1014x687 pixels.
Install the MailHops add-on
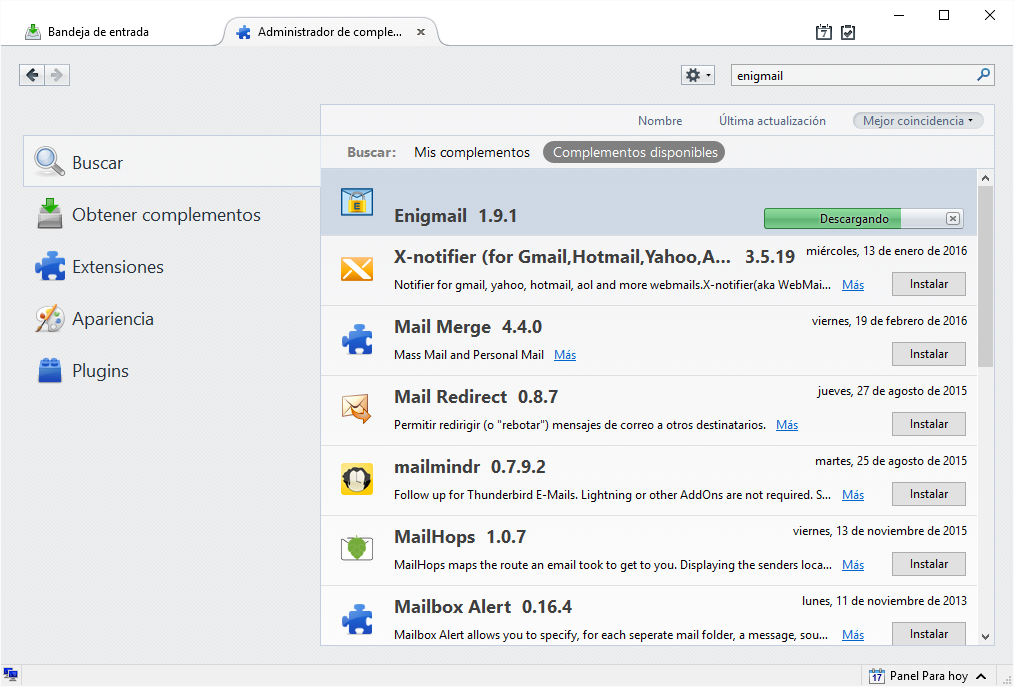point(929,564)
